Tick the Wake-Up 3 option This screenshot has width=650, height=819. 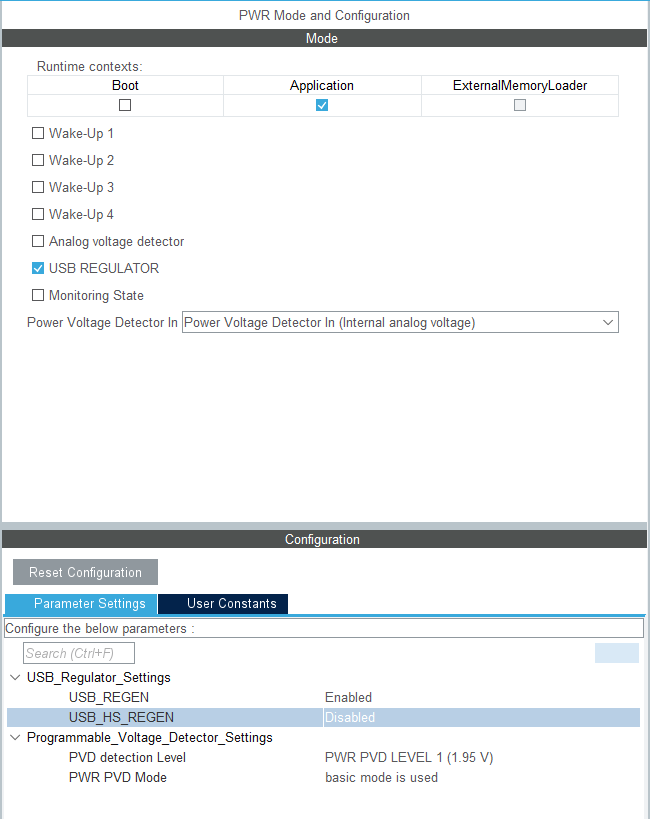coord(38,187)
